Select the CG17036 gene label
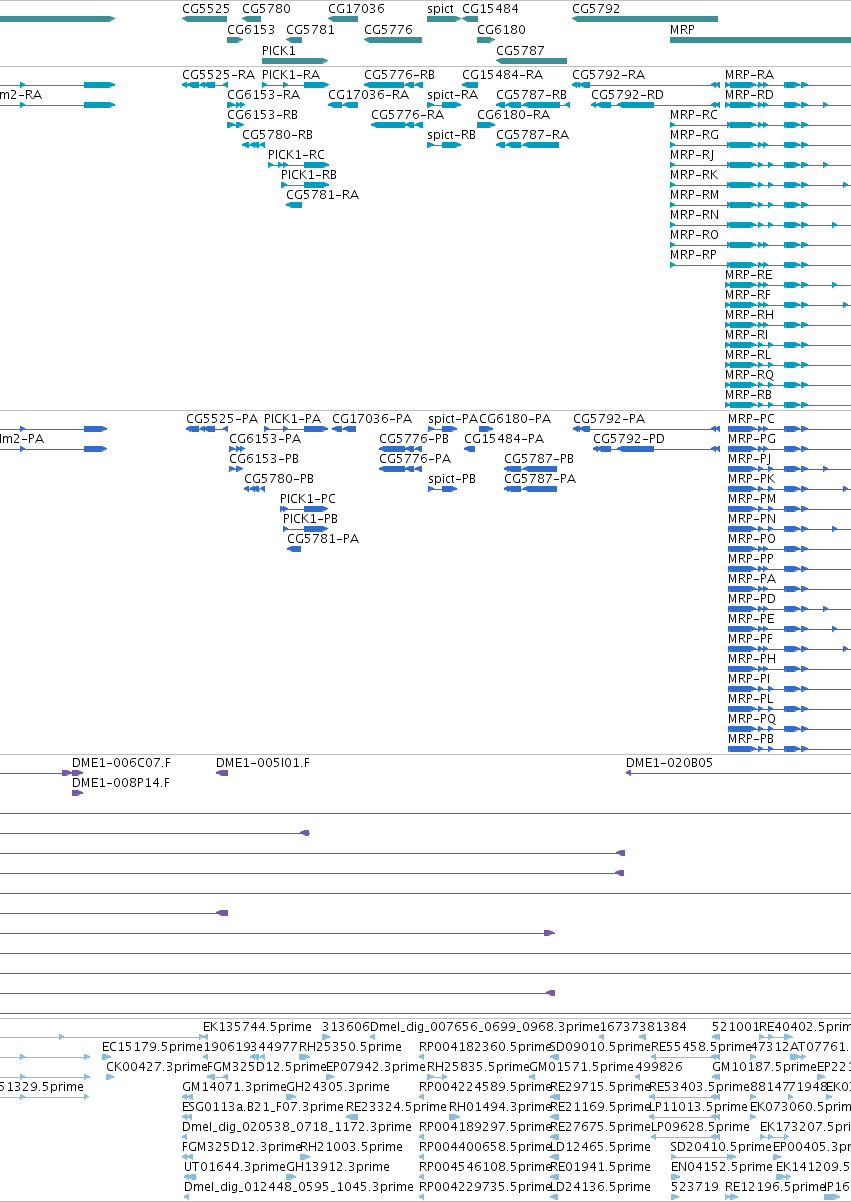This screenshot has width=851, height=1202. pos(356,8)
